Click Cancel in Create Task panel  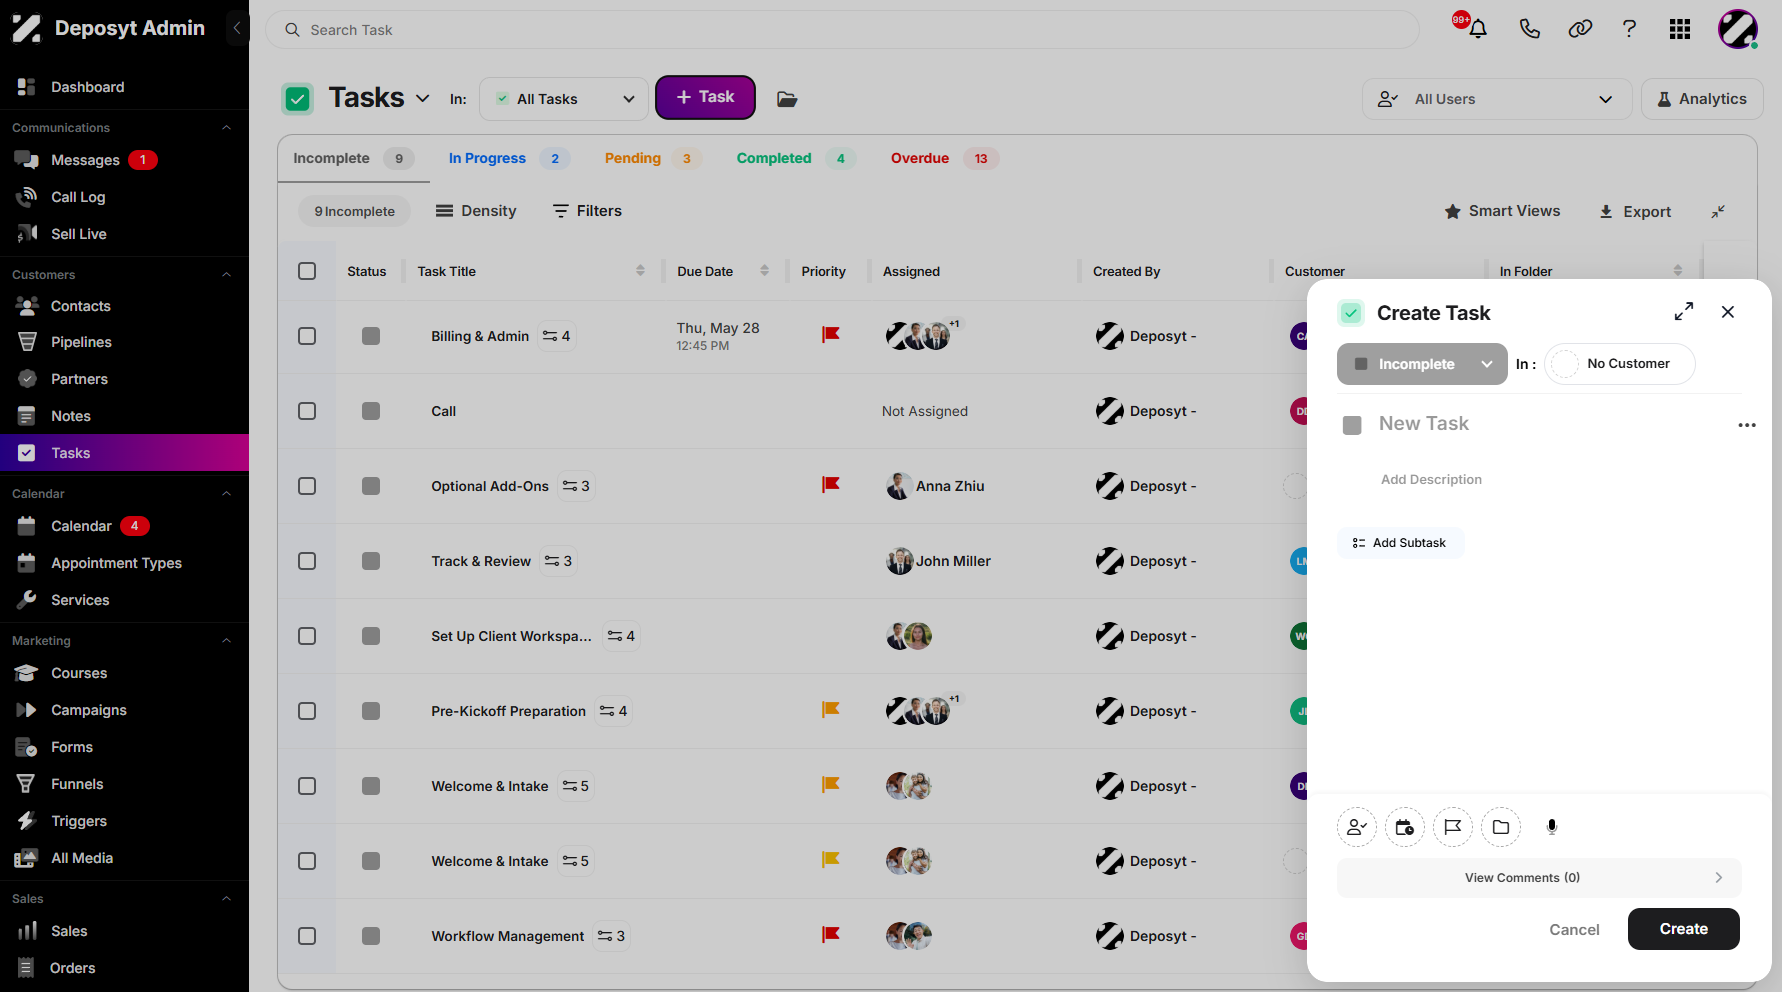coord(1574,929)
